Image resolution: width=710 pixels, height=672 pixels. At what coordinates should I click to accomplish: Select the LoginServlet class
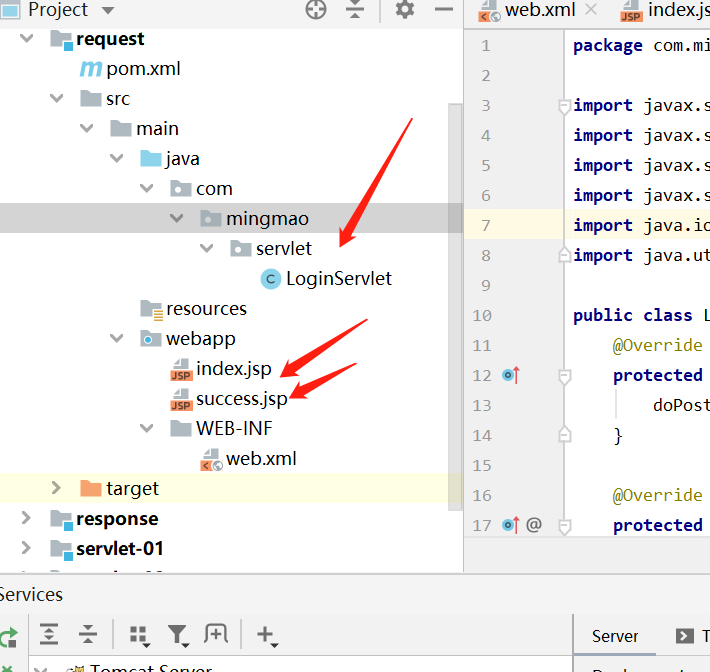[339, 278]
